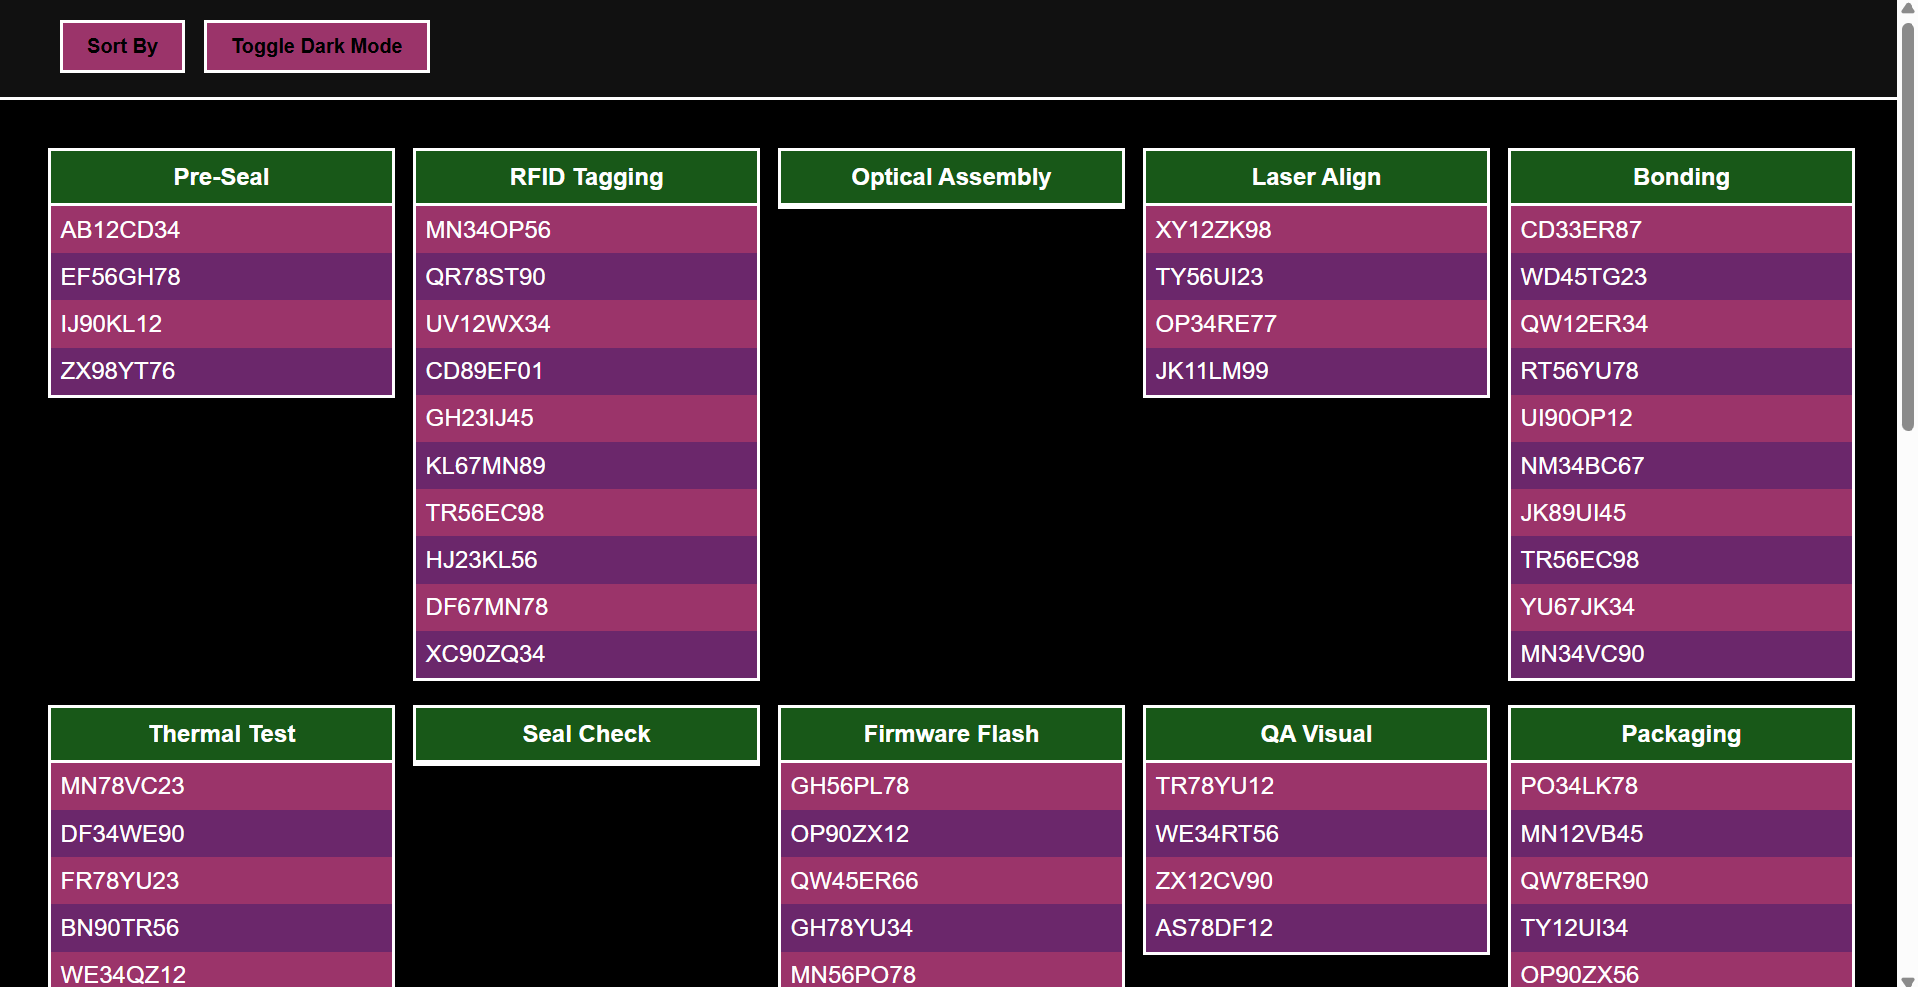Select the Optical Assembly column header
This screenshot has width=1918, height=987.
pyautogui.click(x=951, y=177)
